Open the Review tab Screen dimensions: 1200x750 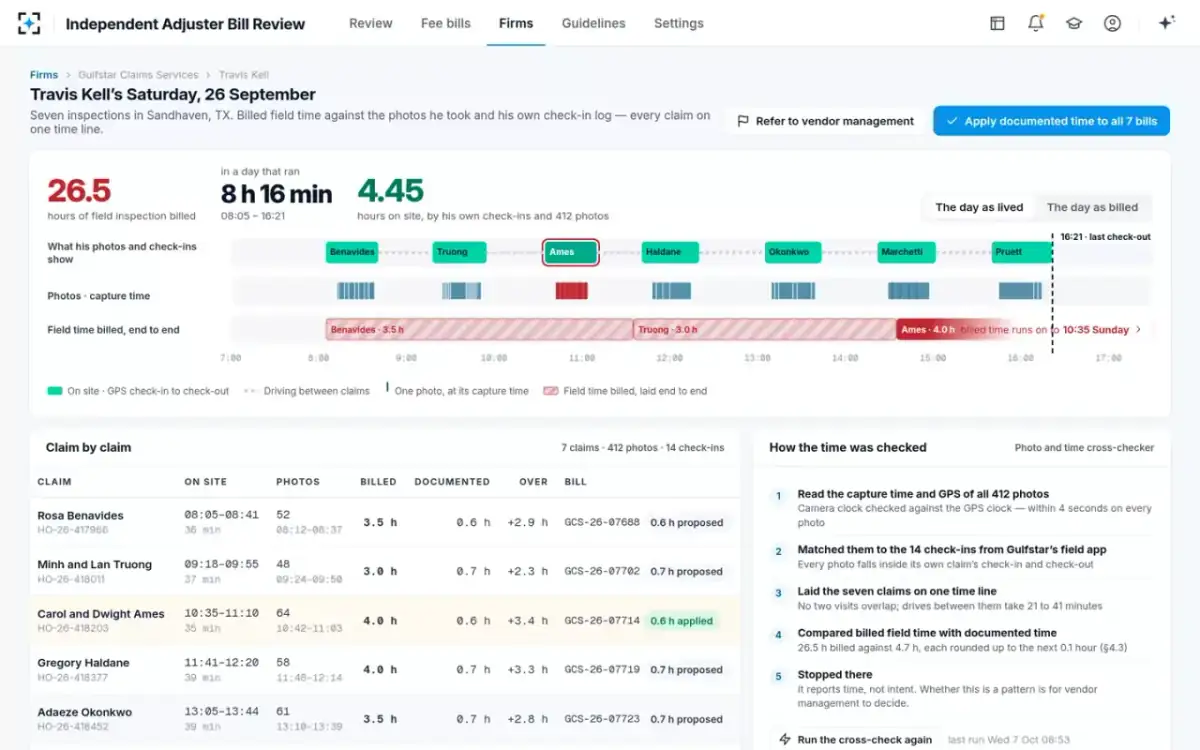(x=371, y=23)
